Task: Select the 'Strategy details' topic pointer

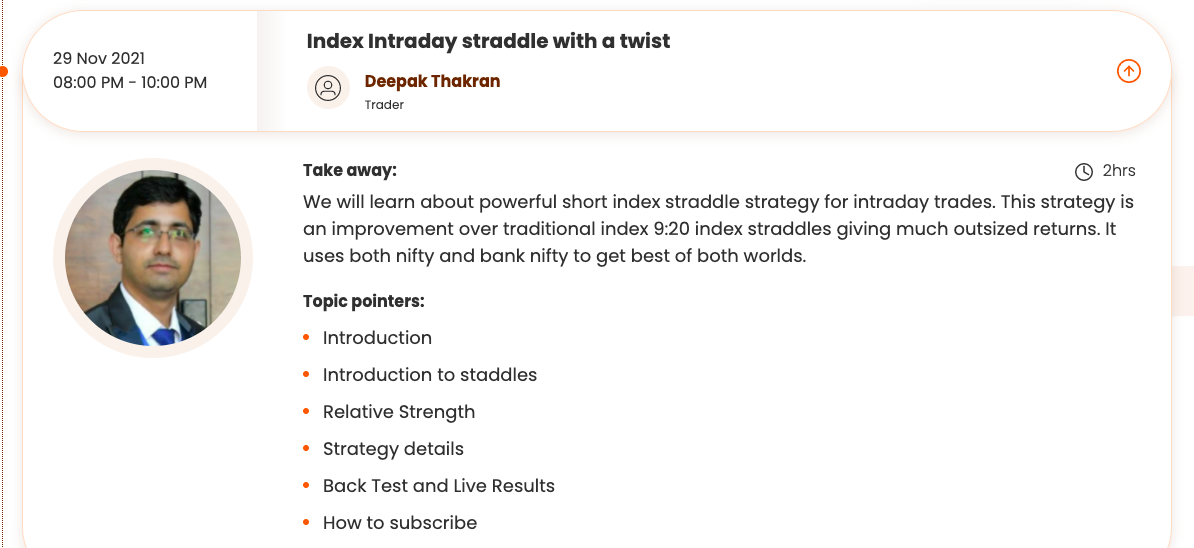Action: 393,449
